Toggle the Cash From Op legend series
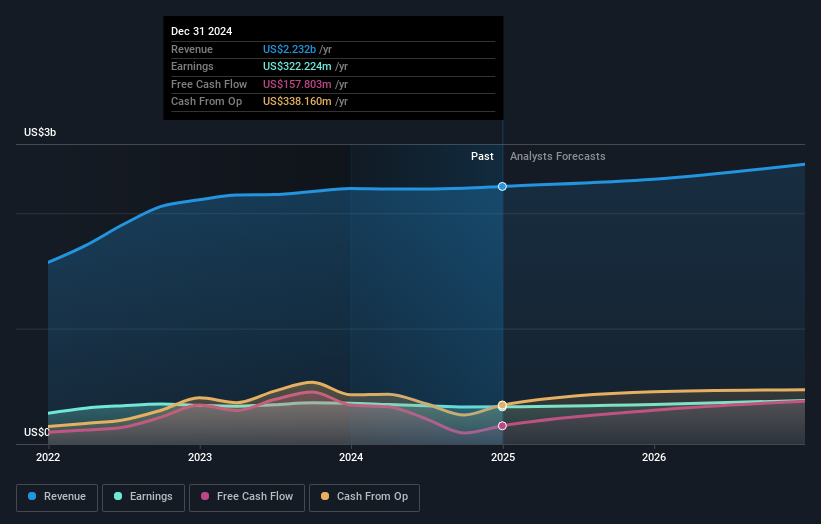This screenshot has width=821, height=524. pyautogui.click(x=364, y=497)
